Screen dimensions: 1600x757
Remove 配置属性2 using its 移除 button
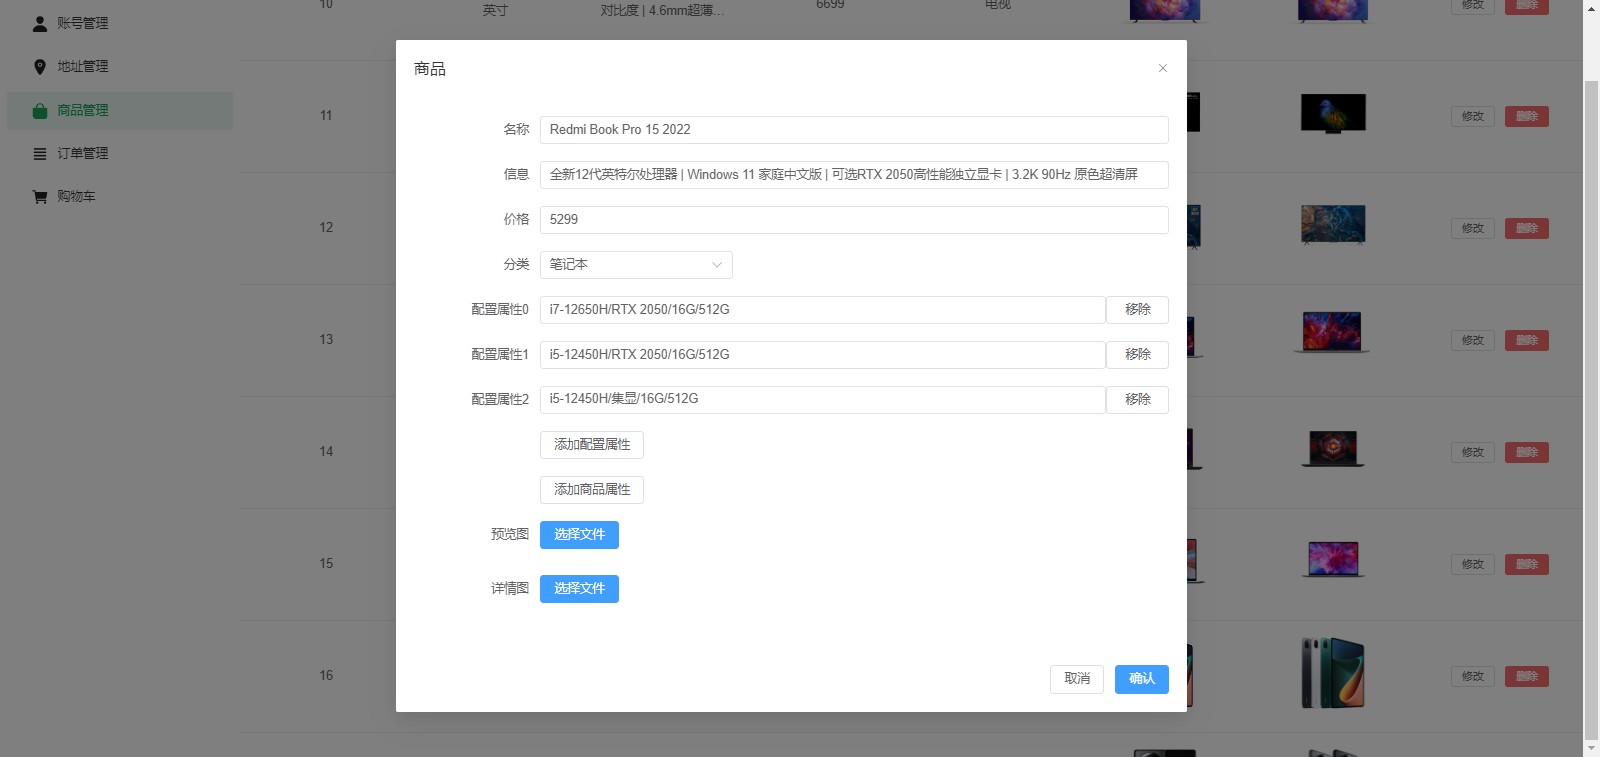tap(1138, 400)
